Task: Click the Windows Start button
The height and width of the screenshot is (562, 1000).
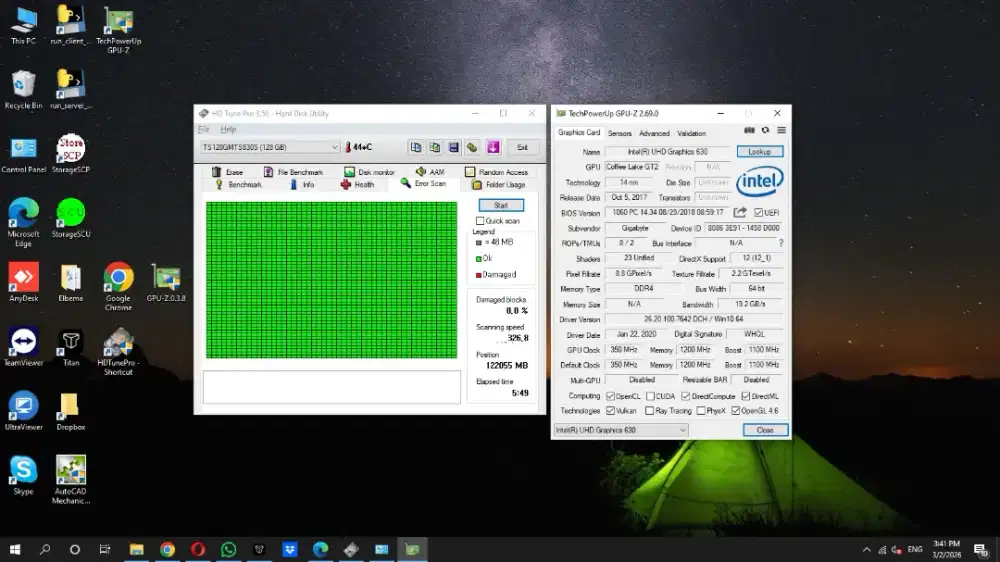Action: (x=15, y=549)
